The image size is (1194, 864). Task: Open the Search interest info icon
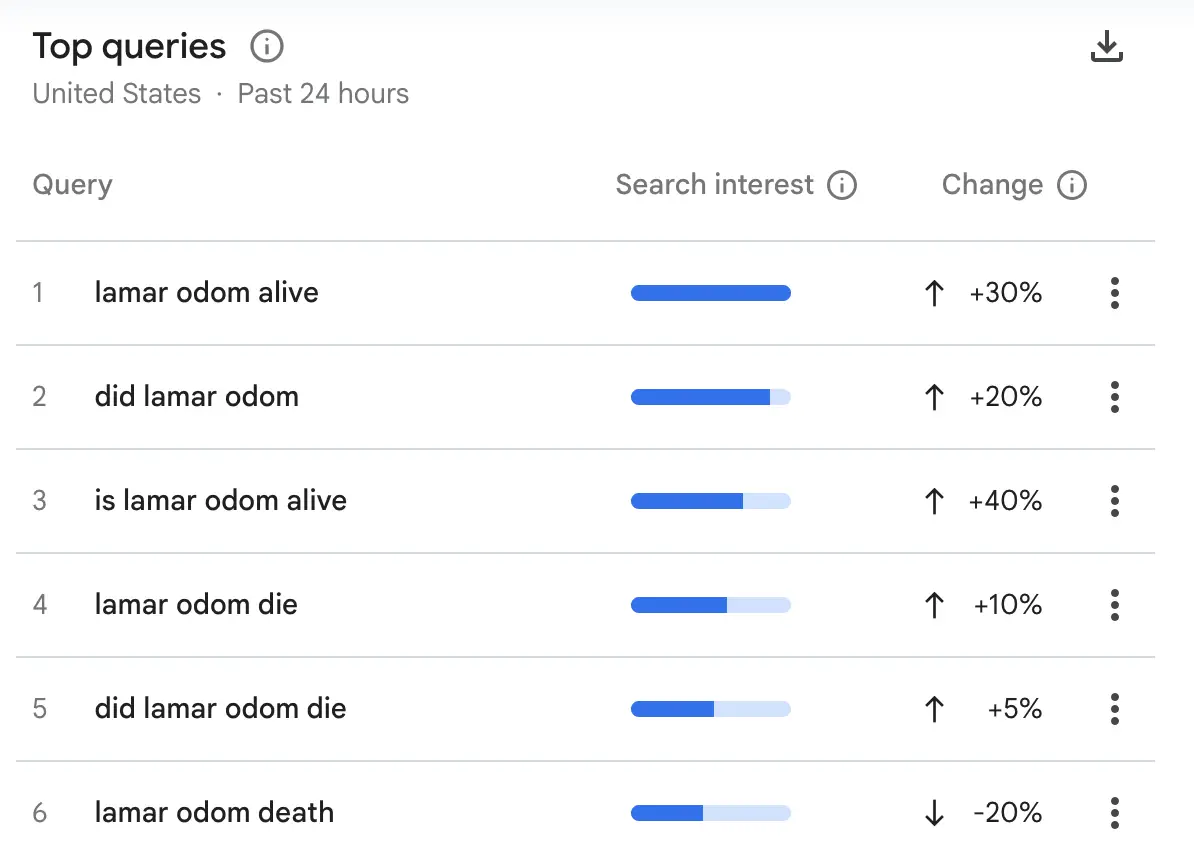click(845, 185)
